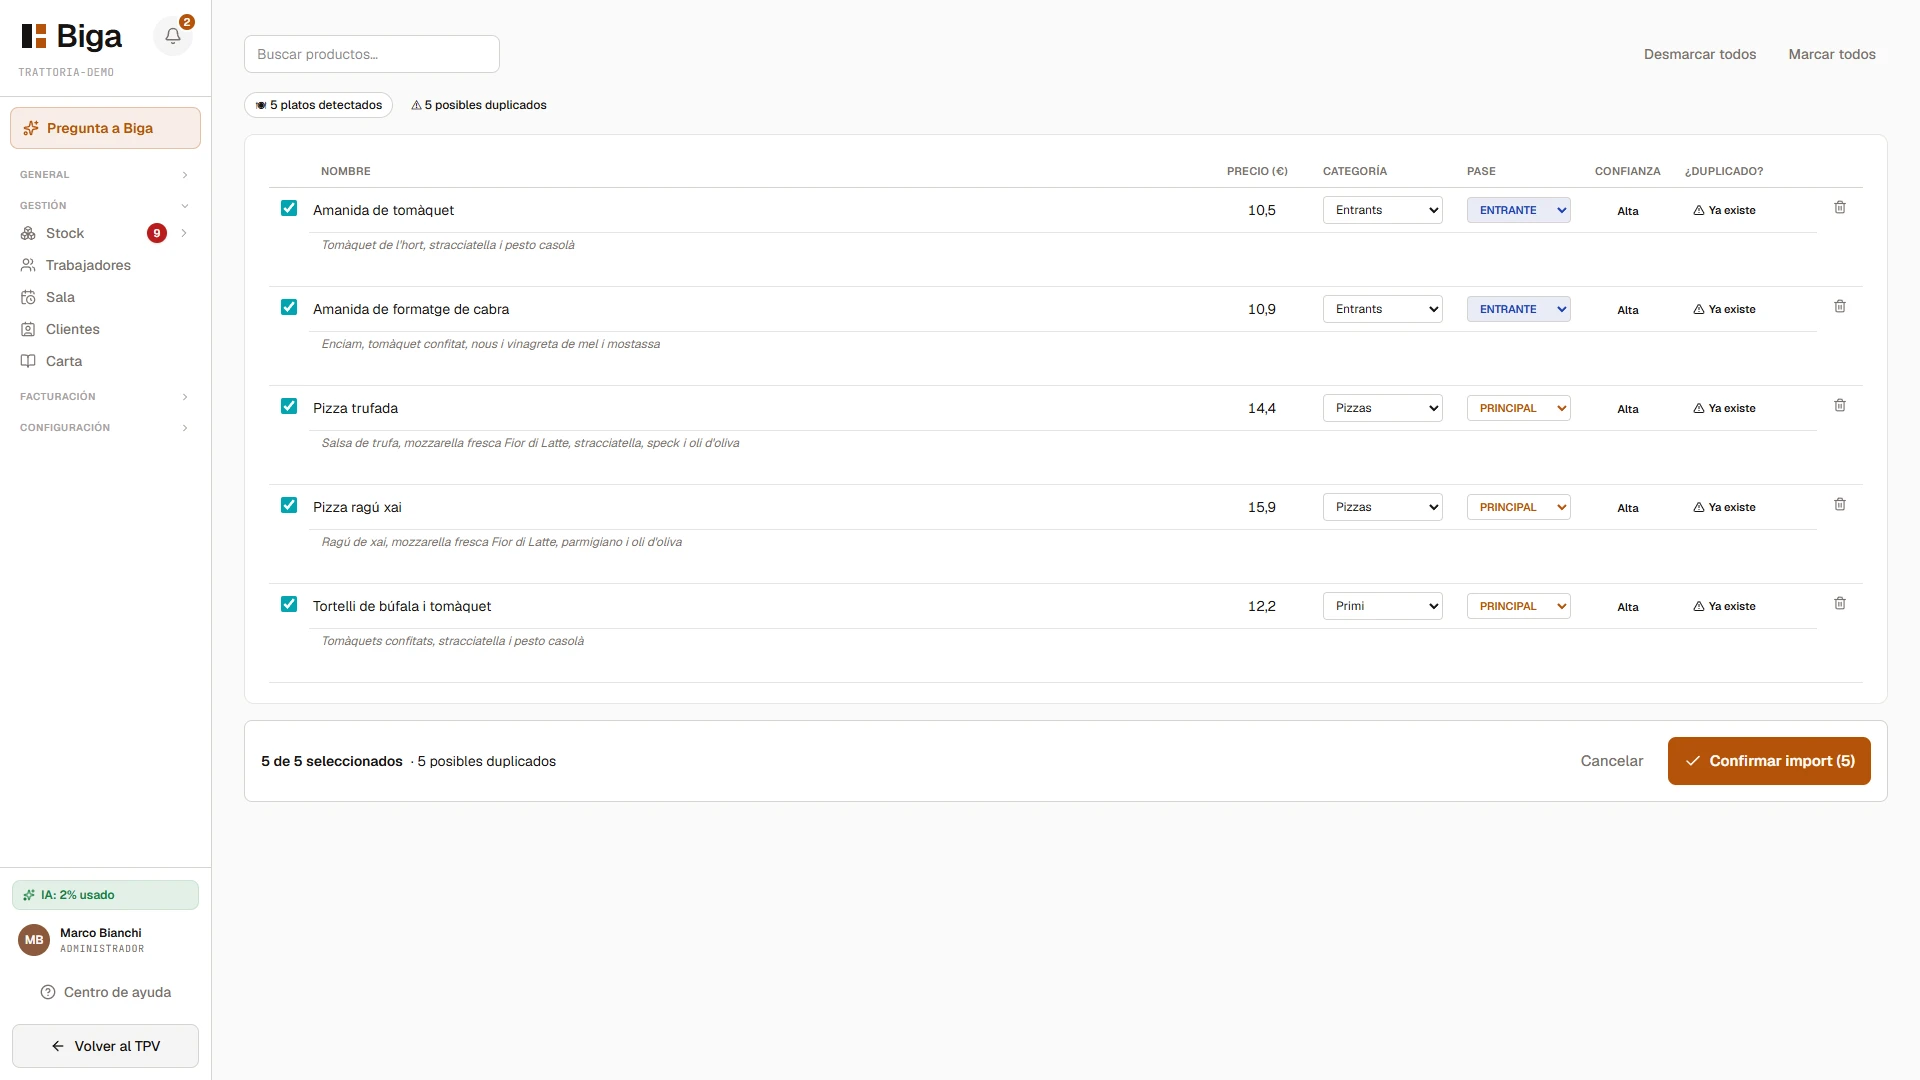
Task: Click Volver al TPV button
Action: (105, 1046)
